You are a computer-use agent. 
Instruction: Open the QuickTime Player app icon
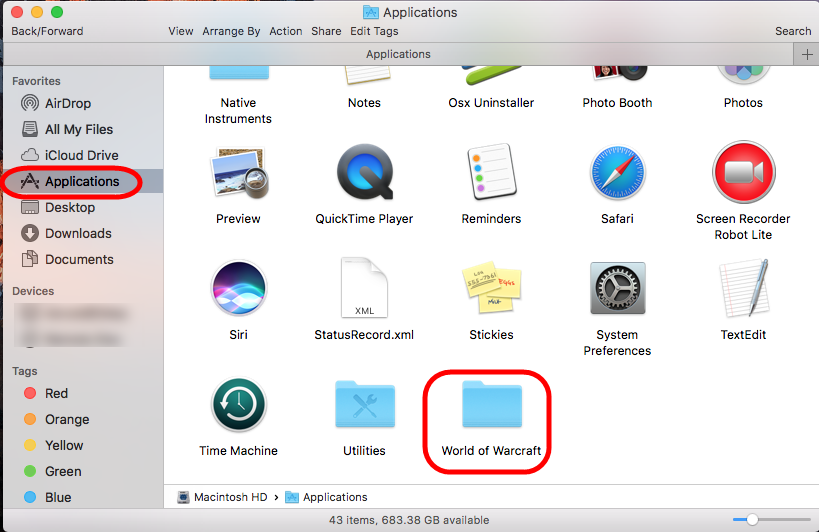tap(364, 173)
